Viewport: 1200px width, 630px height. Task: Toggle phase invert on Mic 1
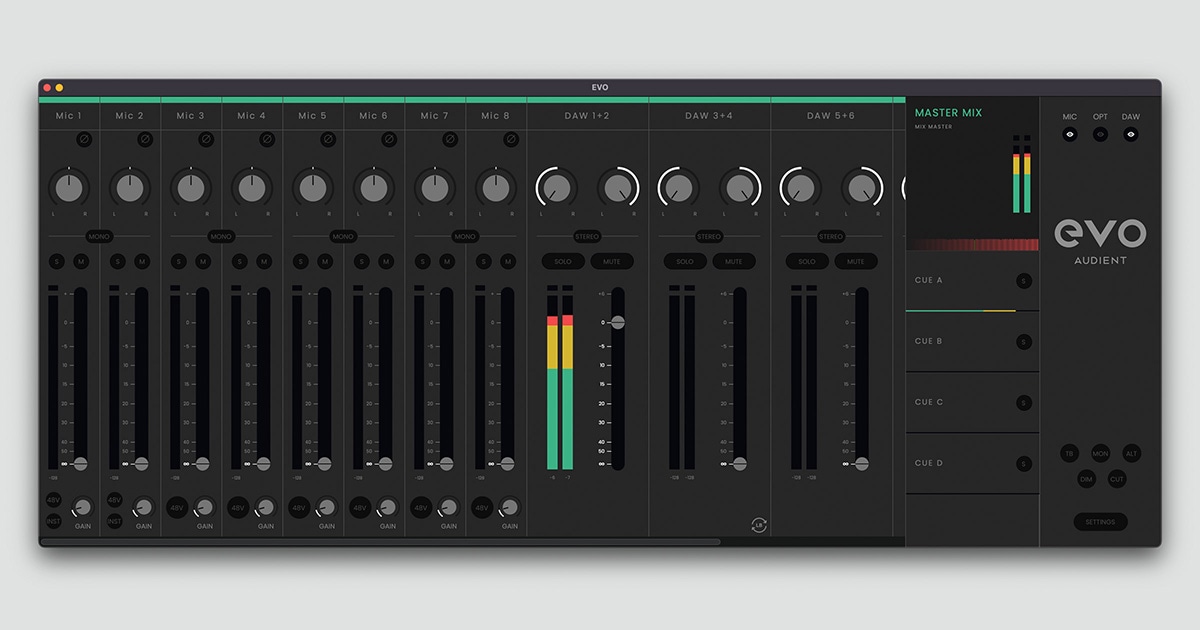[84, 139]
